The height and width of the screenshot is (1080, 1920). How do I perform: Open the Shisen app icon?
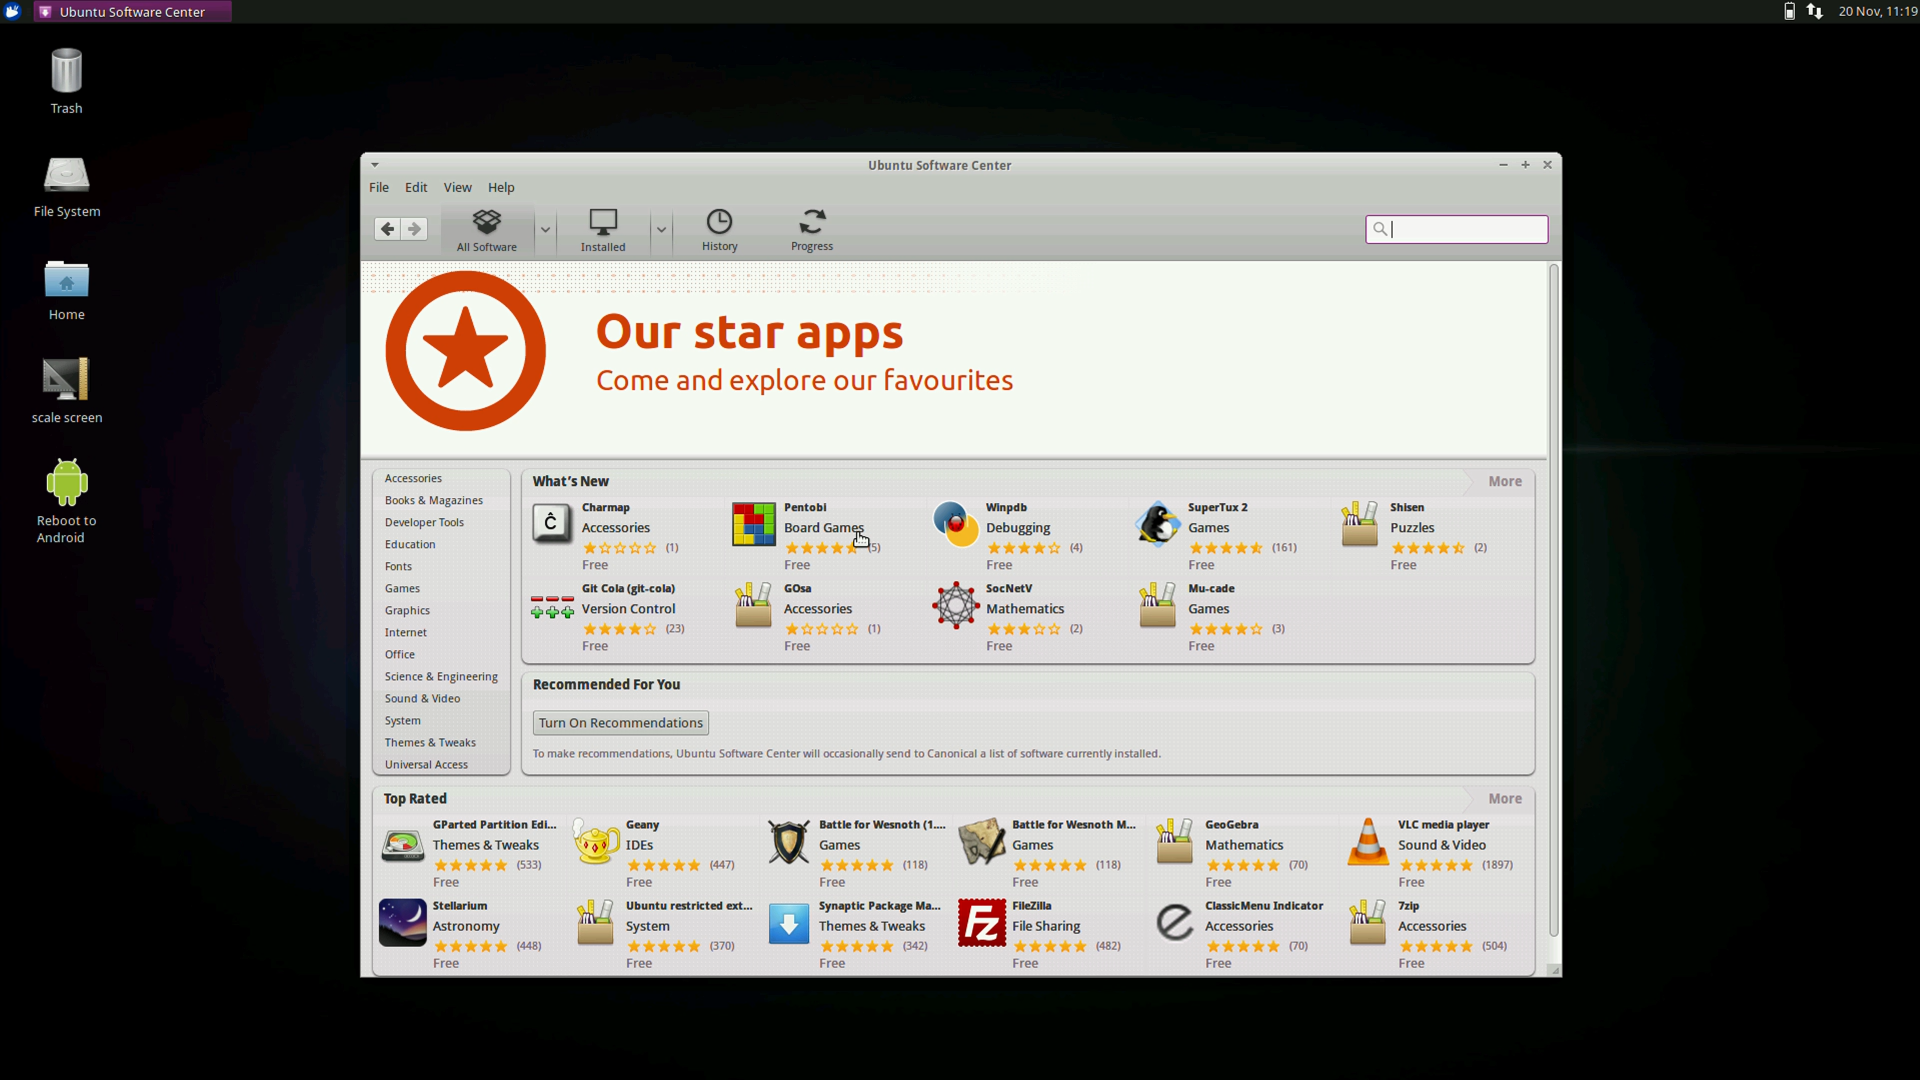[1360, 524]
